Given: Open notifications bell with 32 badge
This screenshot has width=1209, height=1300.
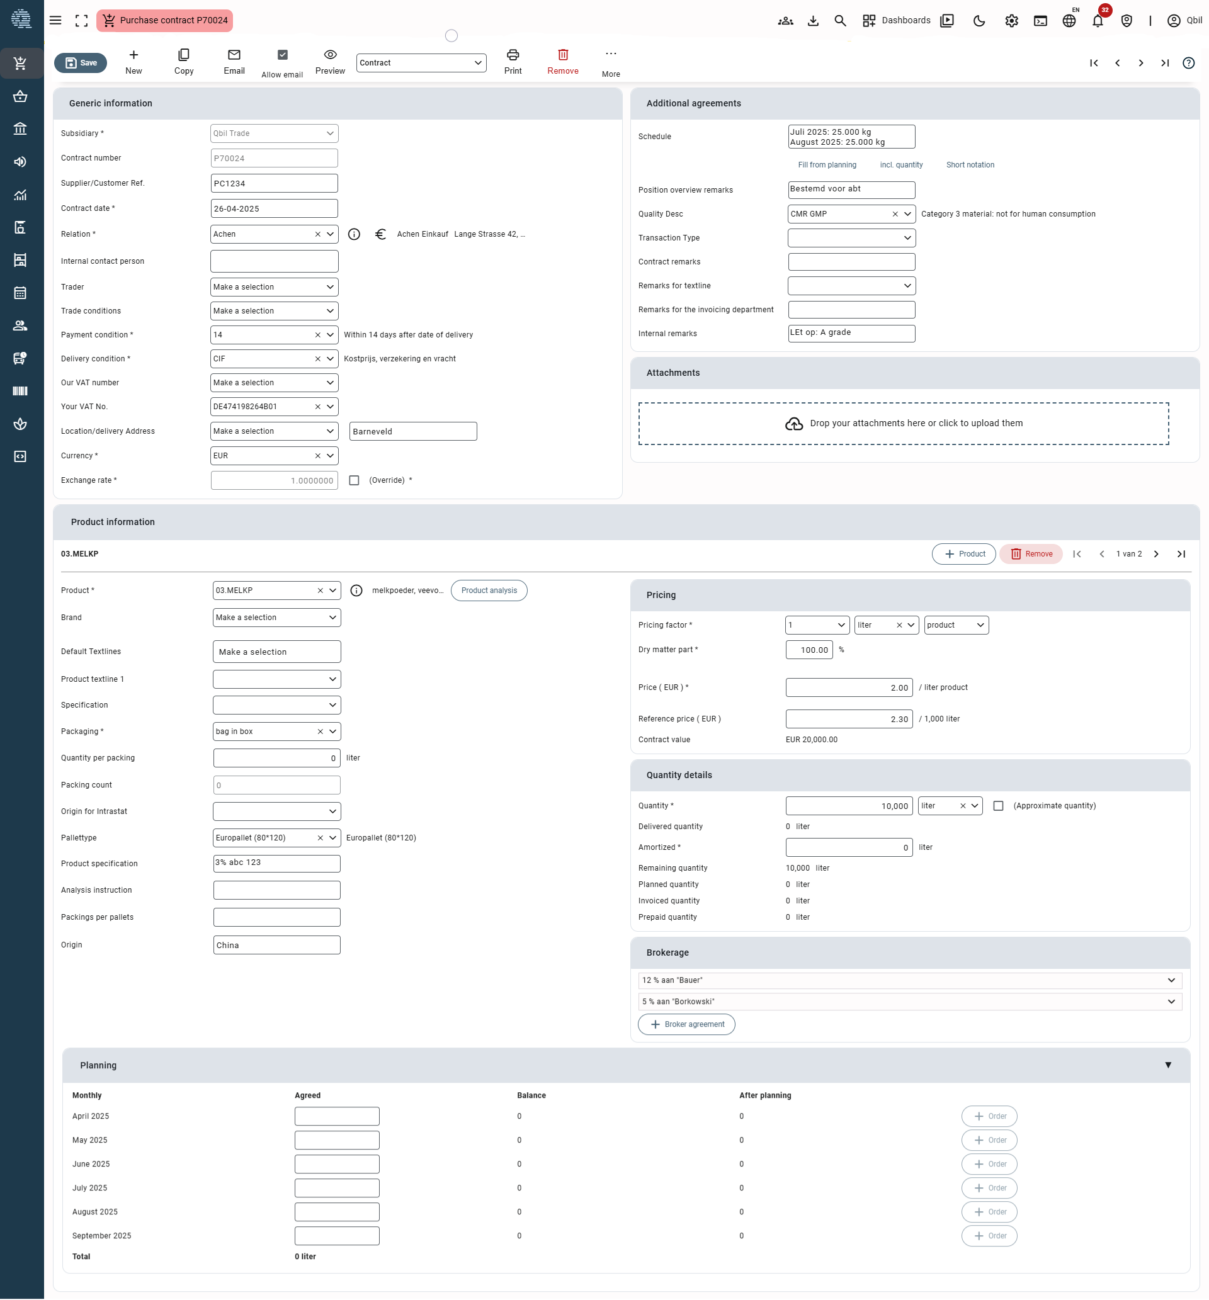Looking at the screenshot, I should point(1099,19).
